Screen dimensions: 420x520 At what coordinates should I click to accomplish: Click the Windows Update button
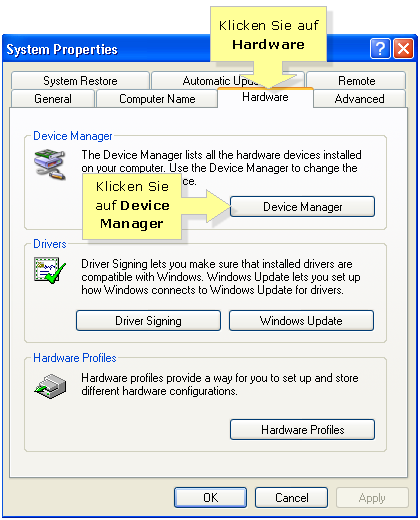pyautogui.click(x=301, y=321)
